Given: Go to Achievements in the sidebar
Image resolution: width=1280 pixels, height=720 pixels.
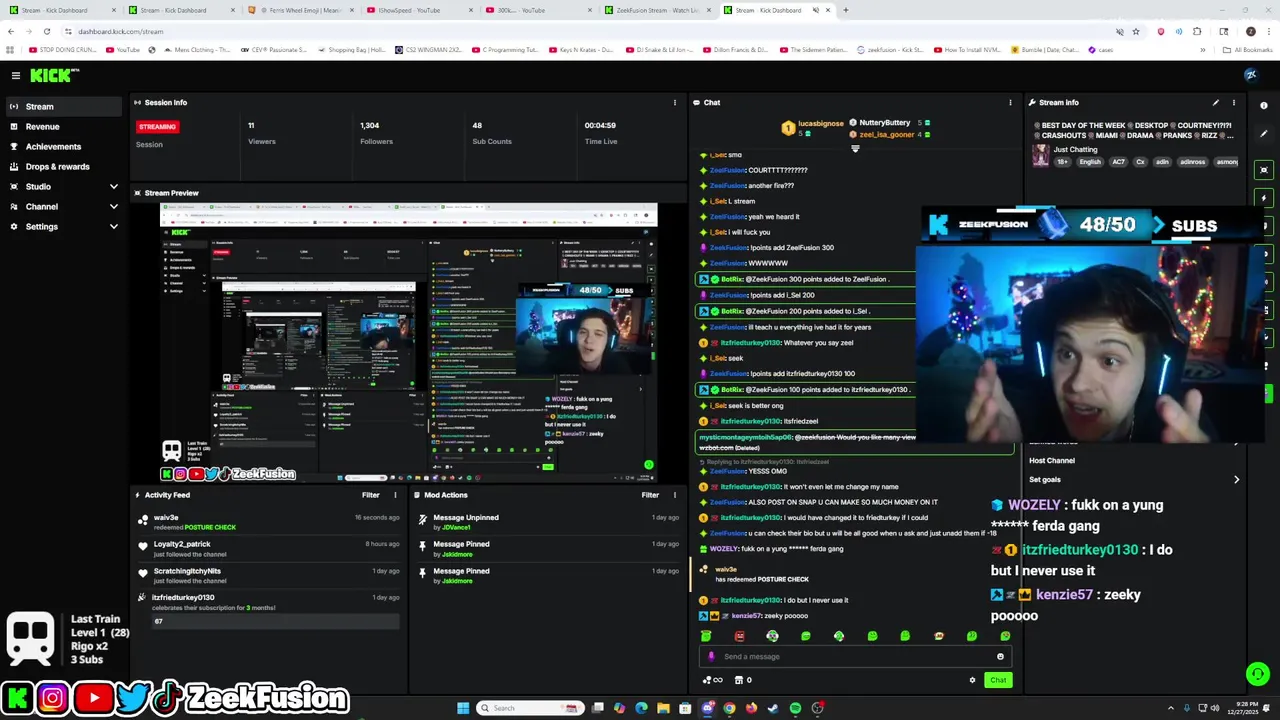Looking at the screenshot, I should click(x=62, y=147).
